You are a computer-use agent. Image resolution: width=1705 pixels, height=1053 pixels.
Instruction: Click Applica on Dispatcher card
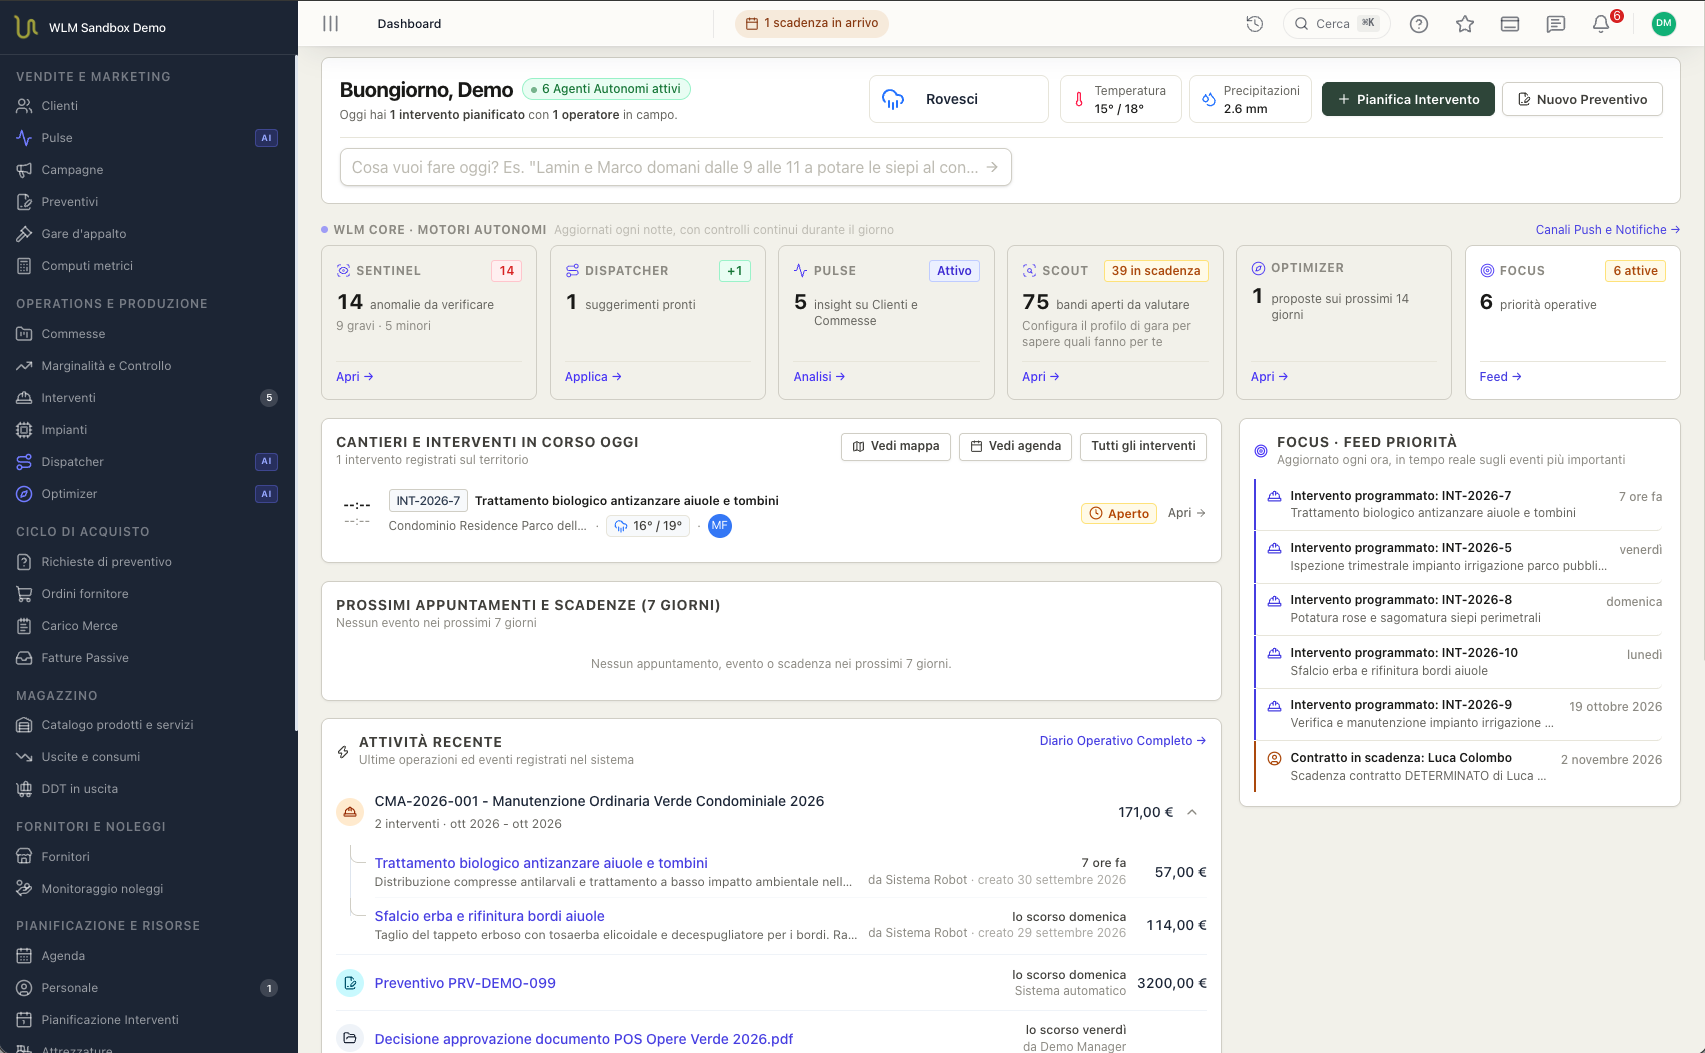593,377
